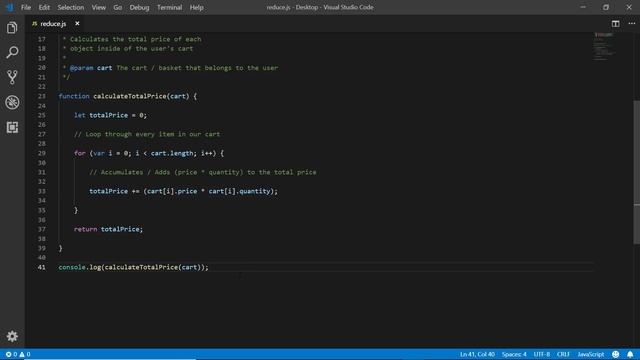Open the Manage gear menu

tap(12, 336)
